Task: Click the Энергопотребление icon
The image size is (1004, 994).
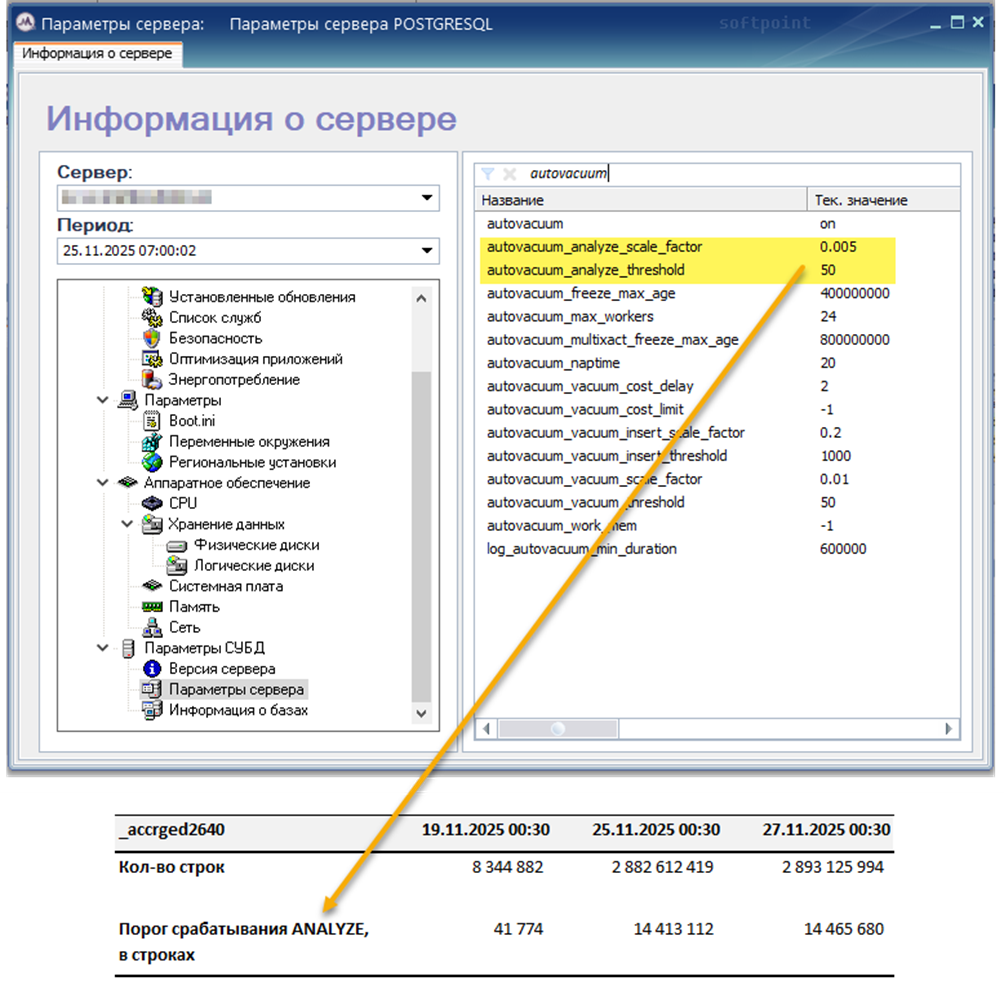Action: pos(152,380)
